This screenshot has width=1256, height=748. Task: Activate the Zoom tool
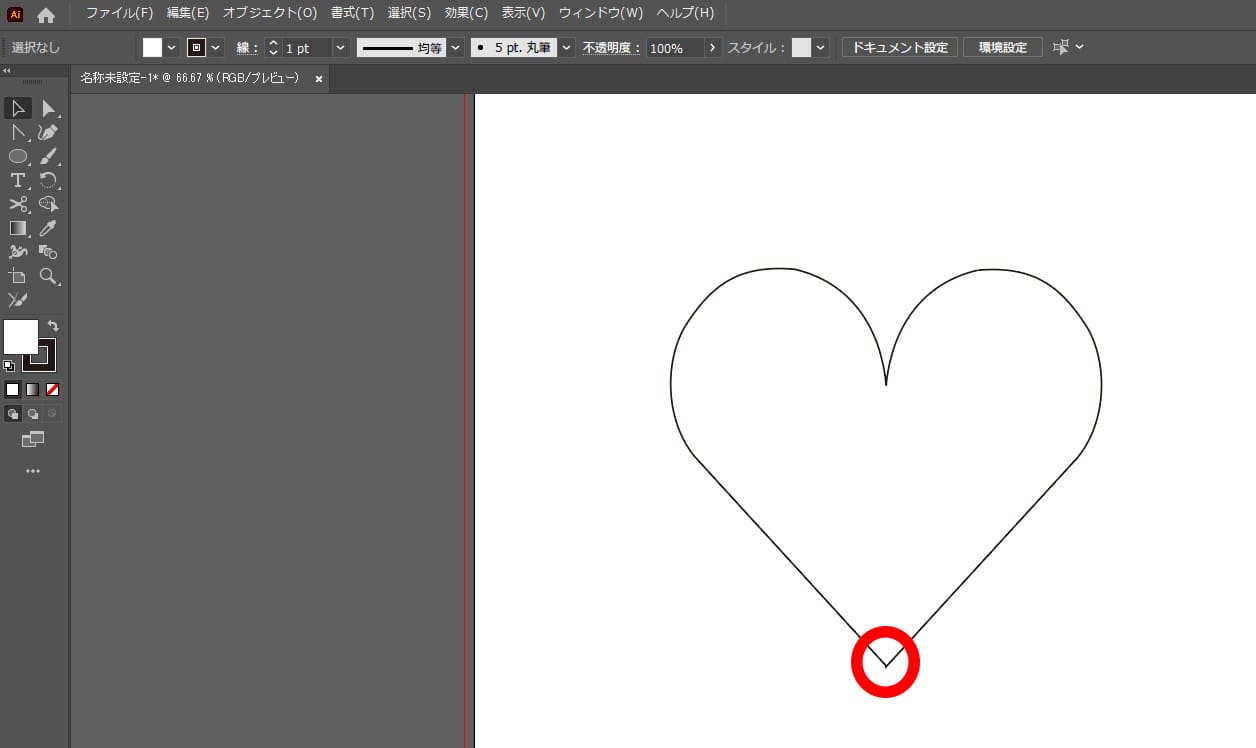49,277
